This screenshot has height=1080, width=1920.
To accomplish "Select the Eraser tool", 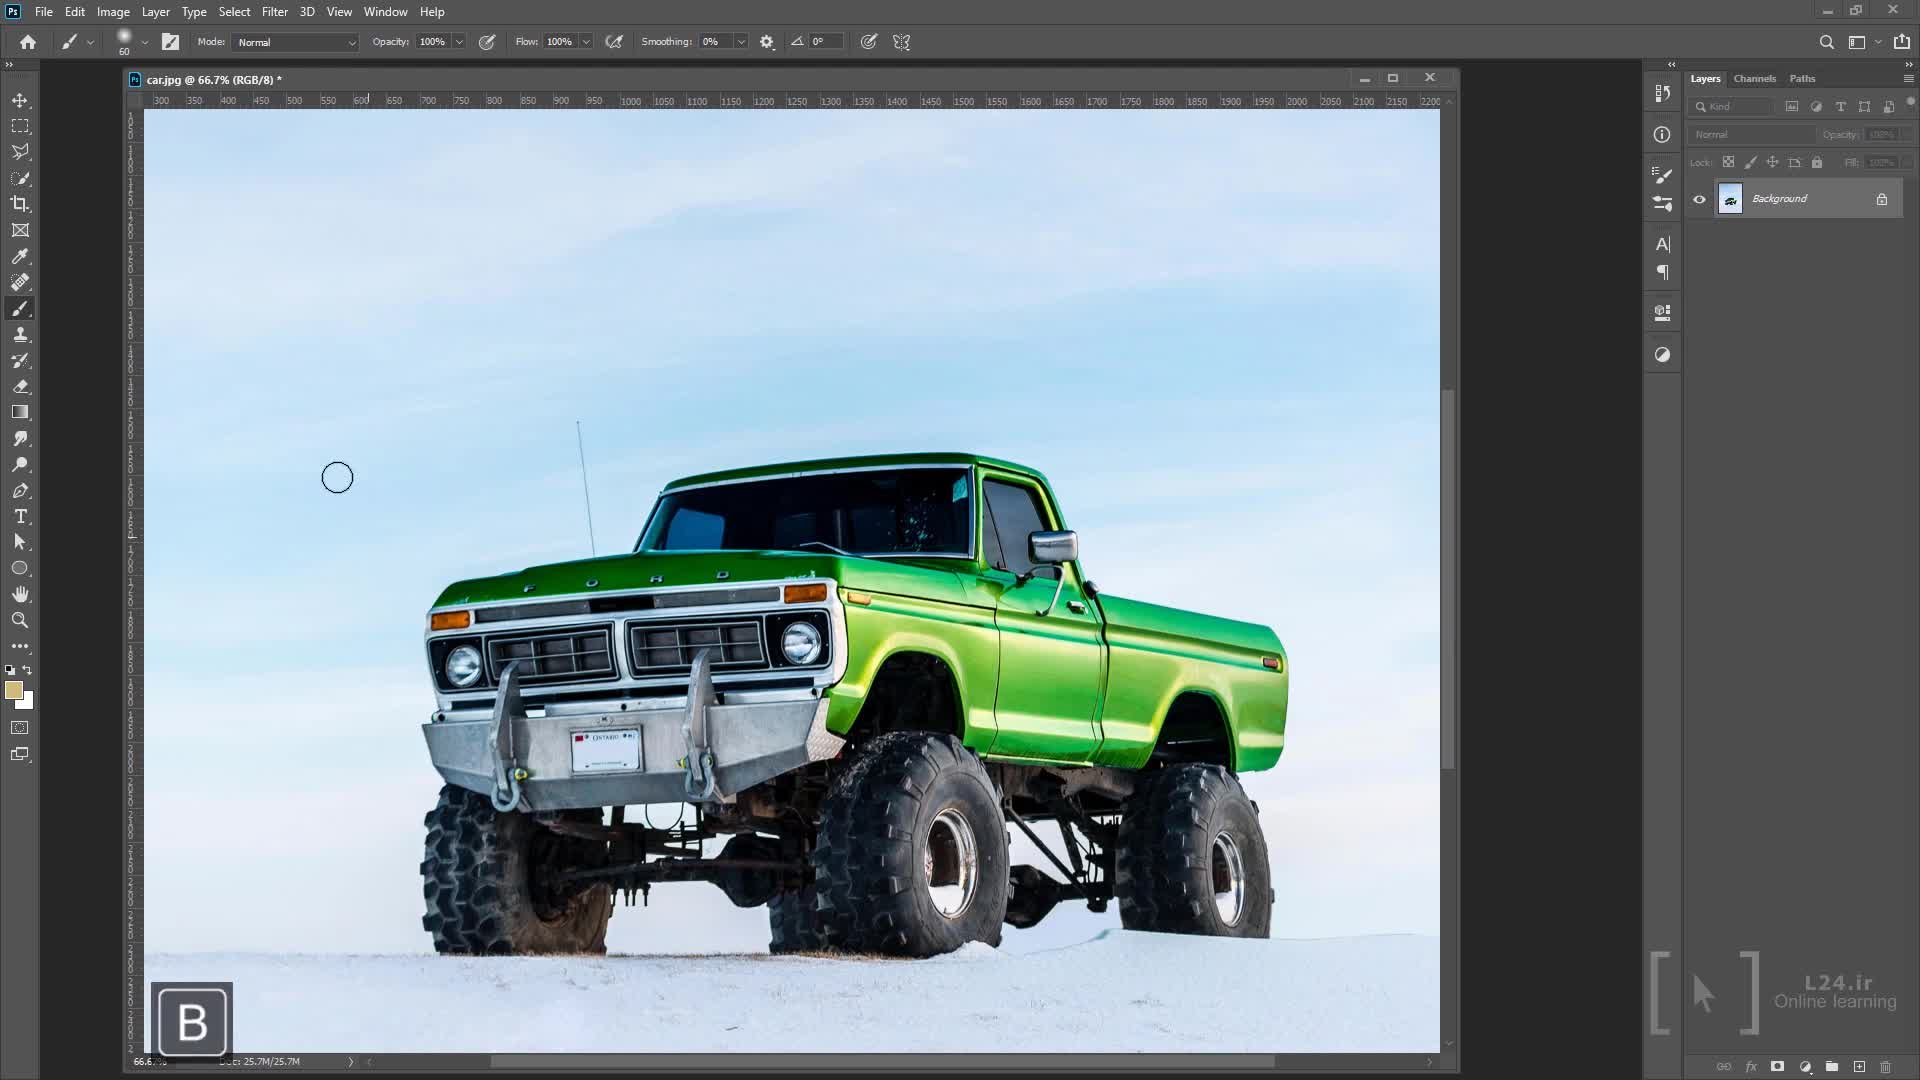I will [x=20, y=387].
